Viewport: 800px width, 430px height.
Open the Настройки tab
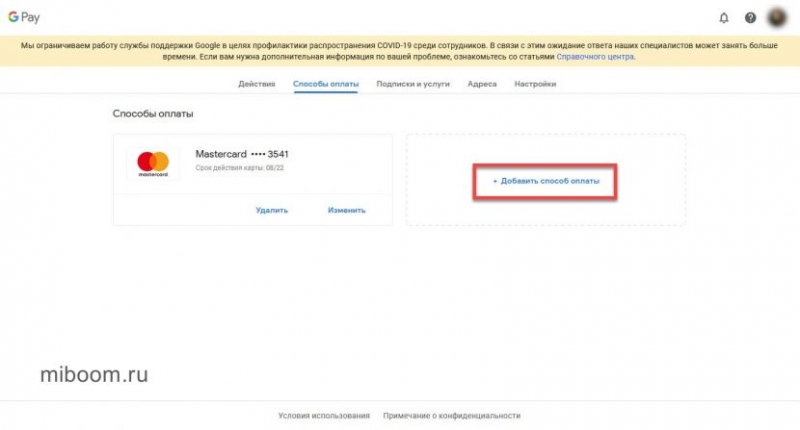[535, 84]
